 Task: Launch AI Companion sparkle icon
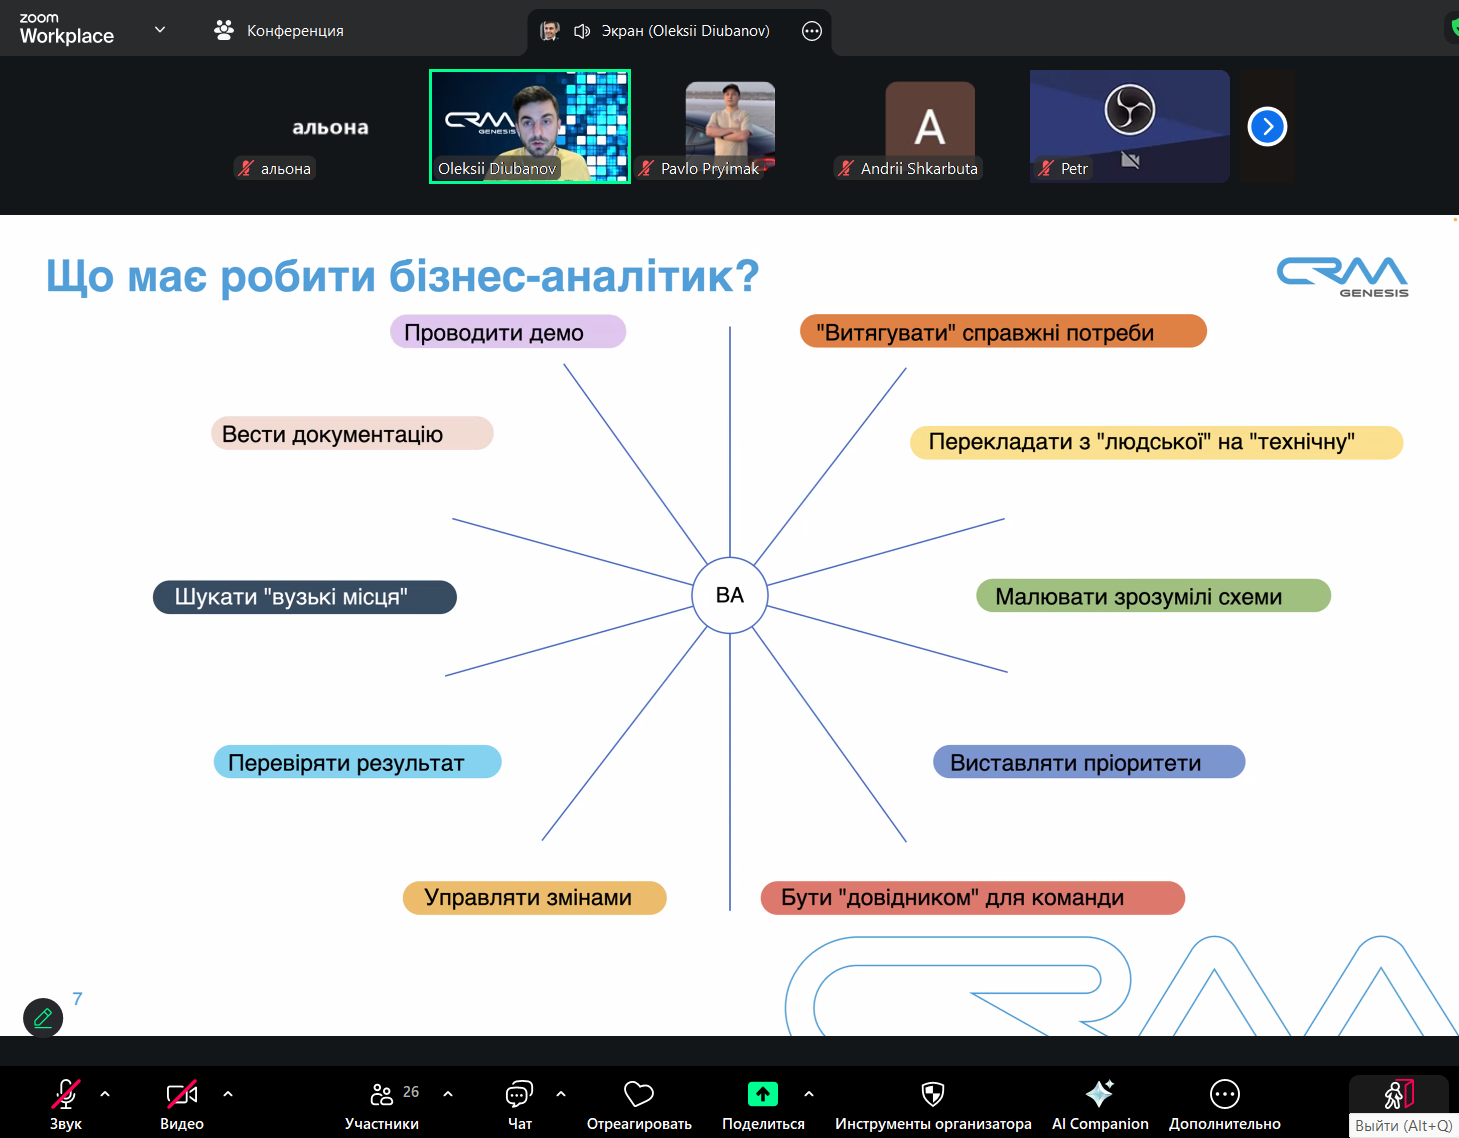pos(1099,1095)
